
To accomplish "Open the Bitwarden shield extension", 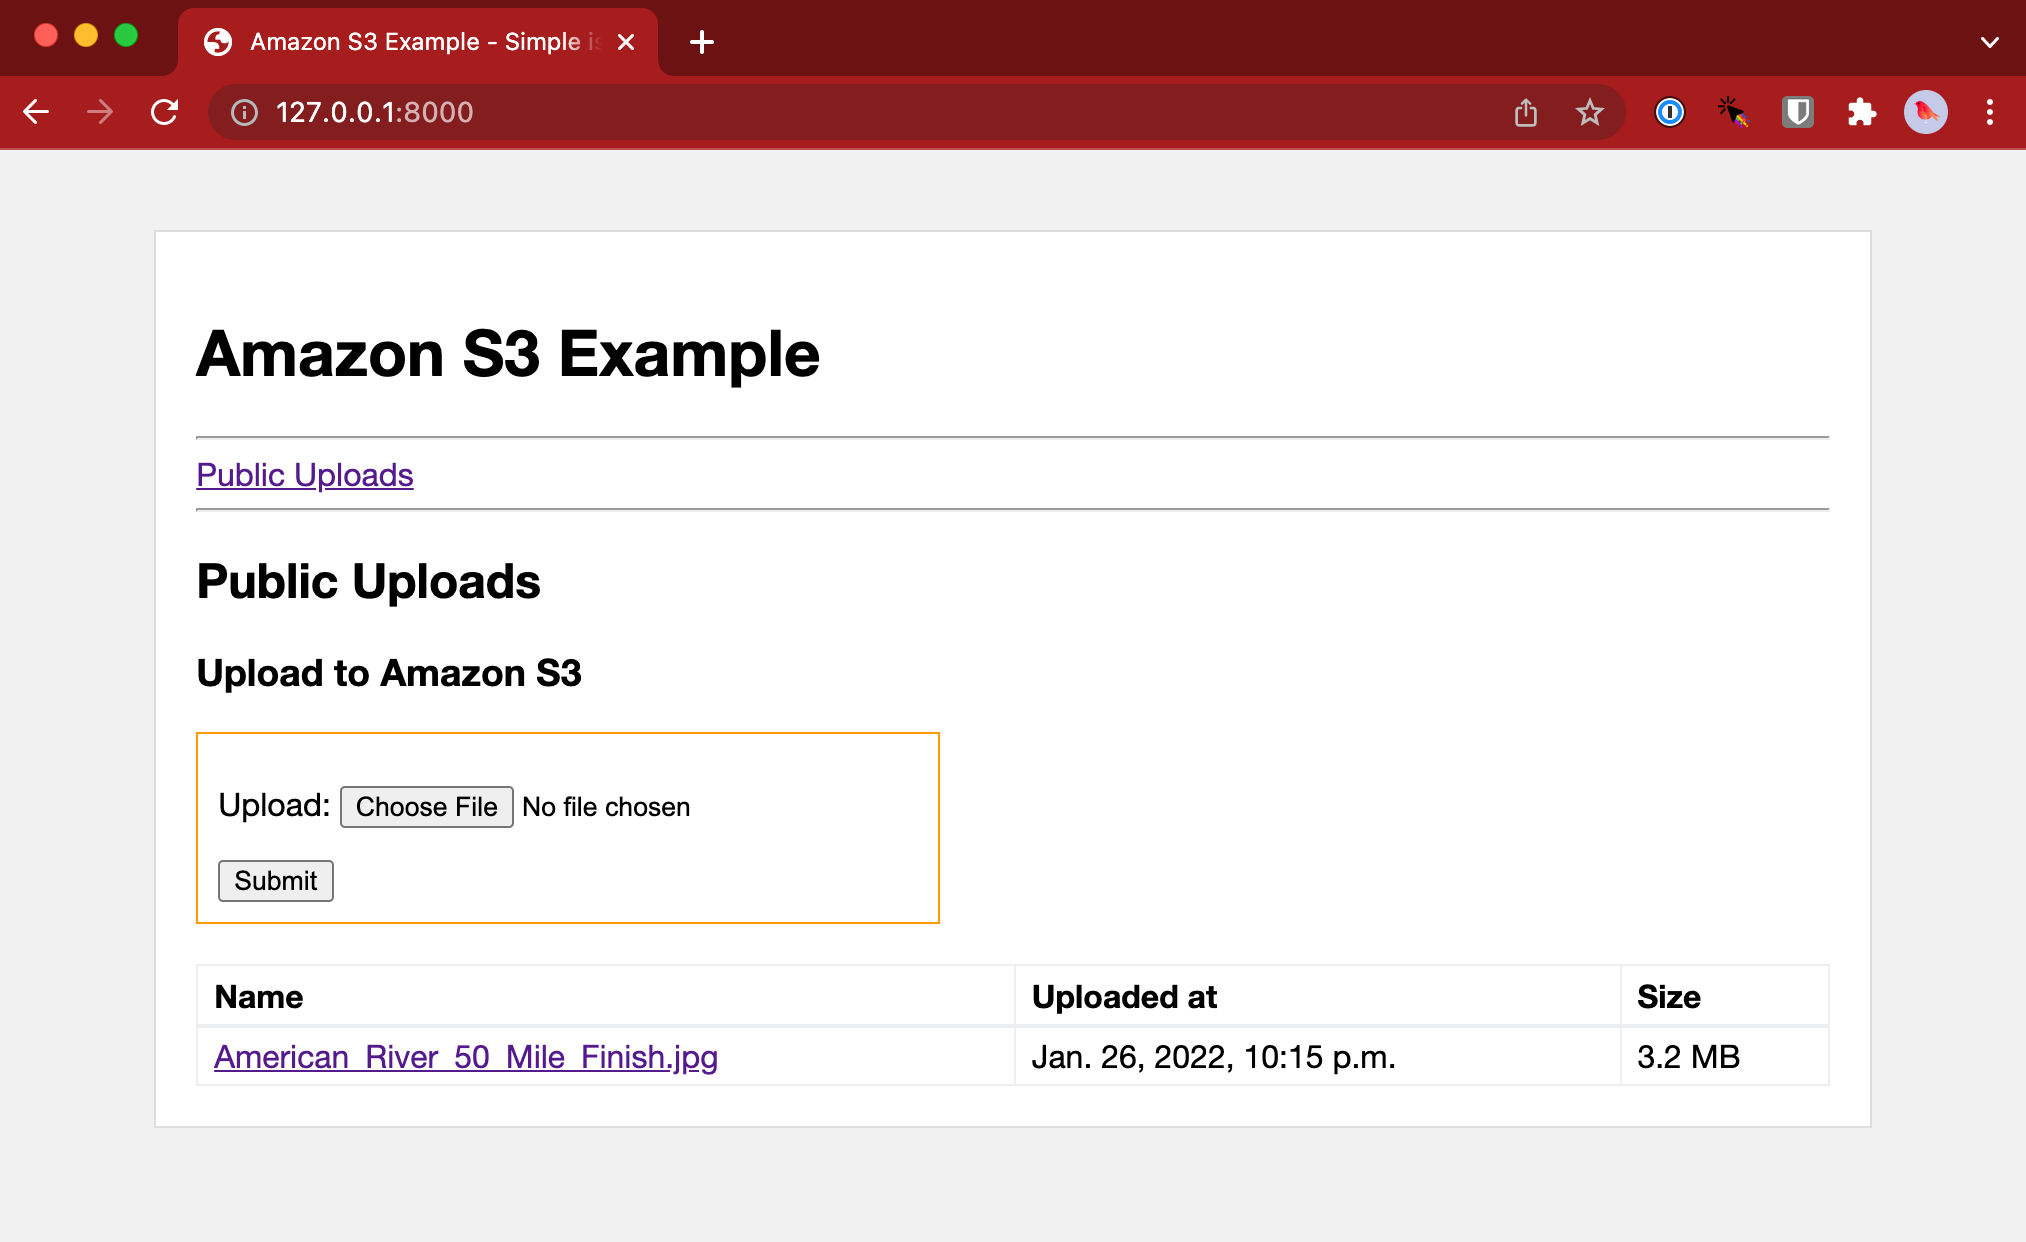I will (x=1797, y=112).
